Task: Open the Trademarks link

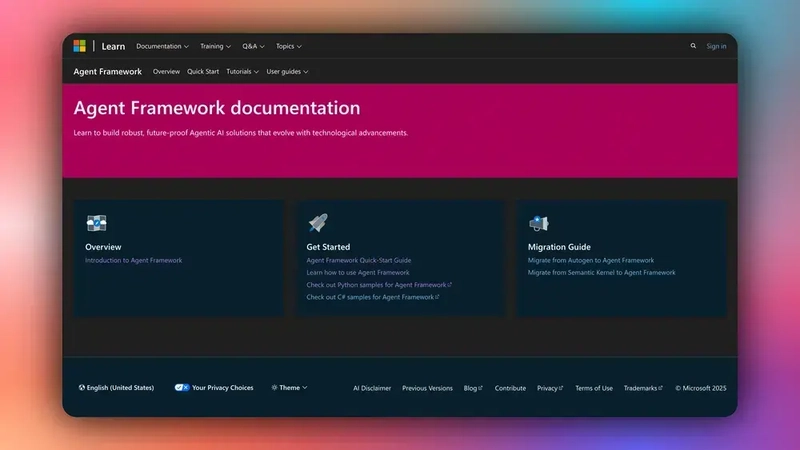Action: [643, 388]
